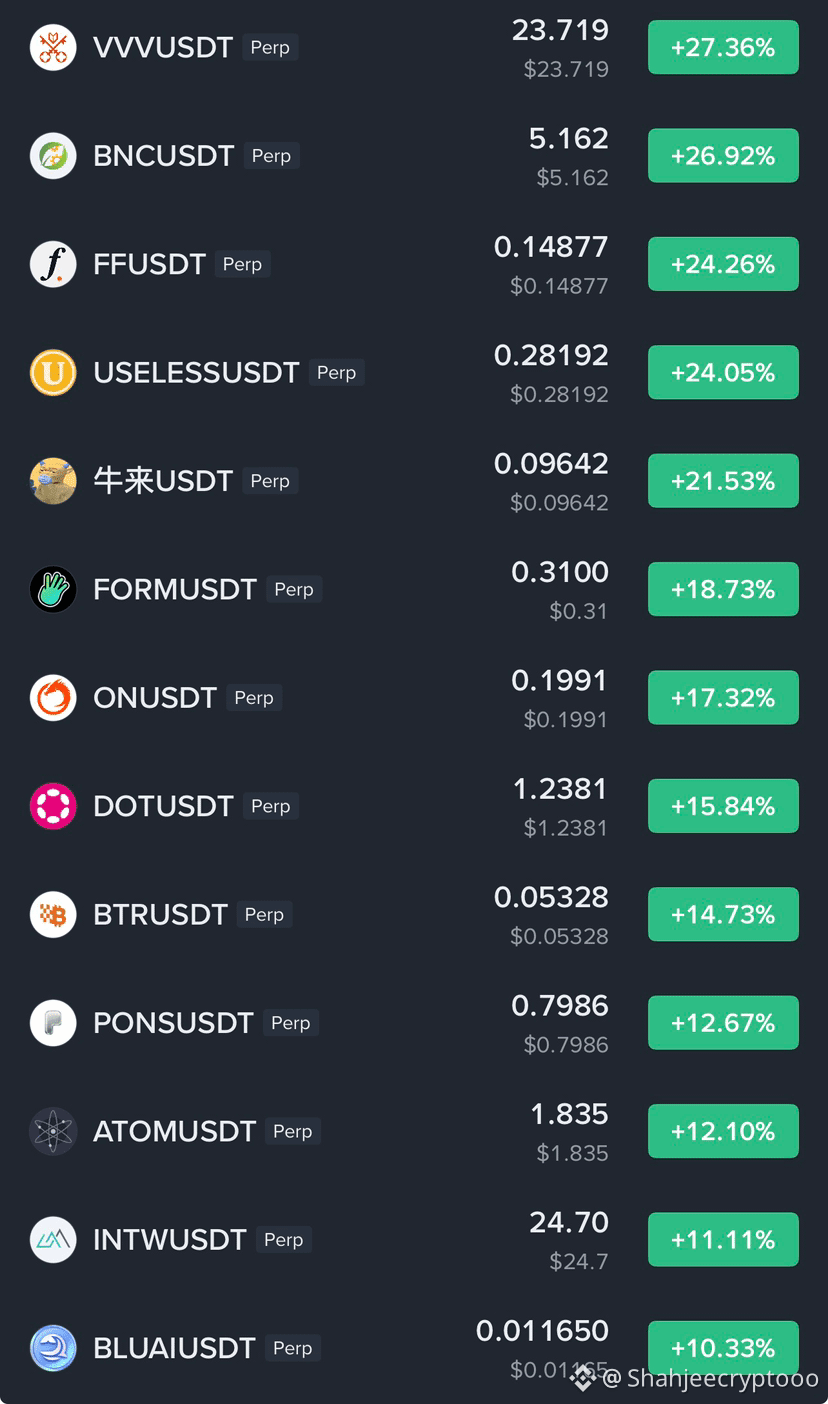The height and width of the screenshot is (1404, 828).
Task: Click the Perp tag beside INTWUSDT
Action: pyautogui.click(x=284, y=1239)
